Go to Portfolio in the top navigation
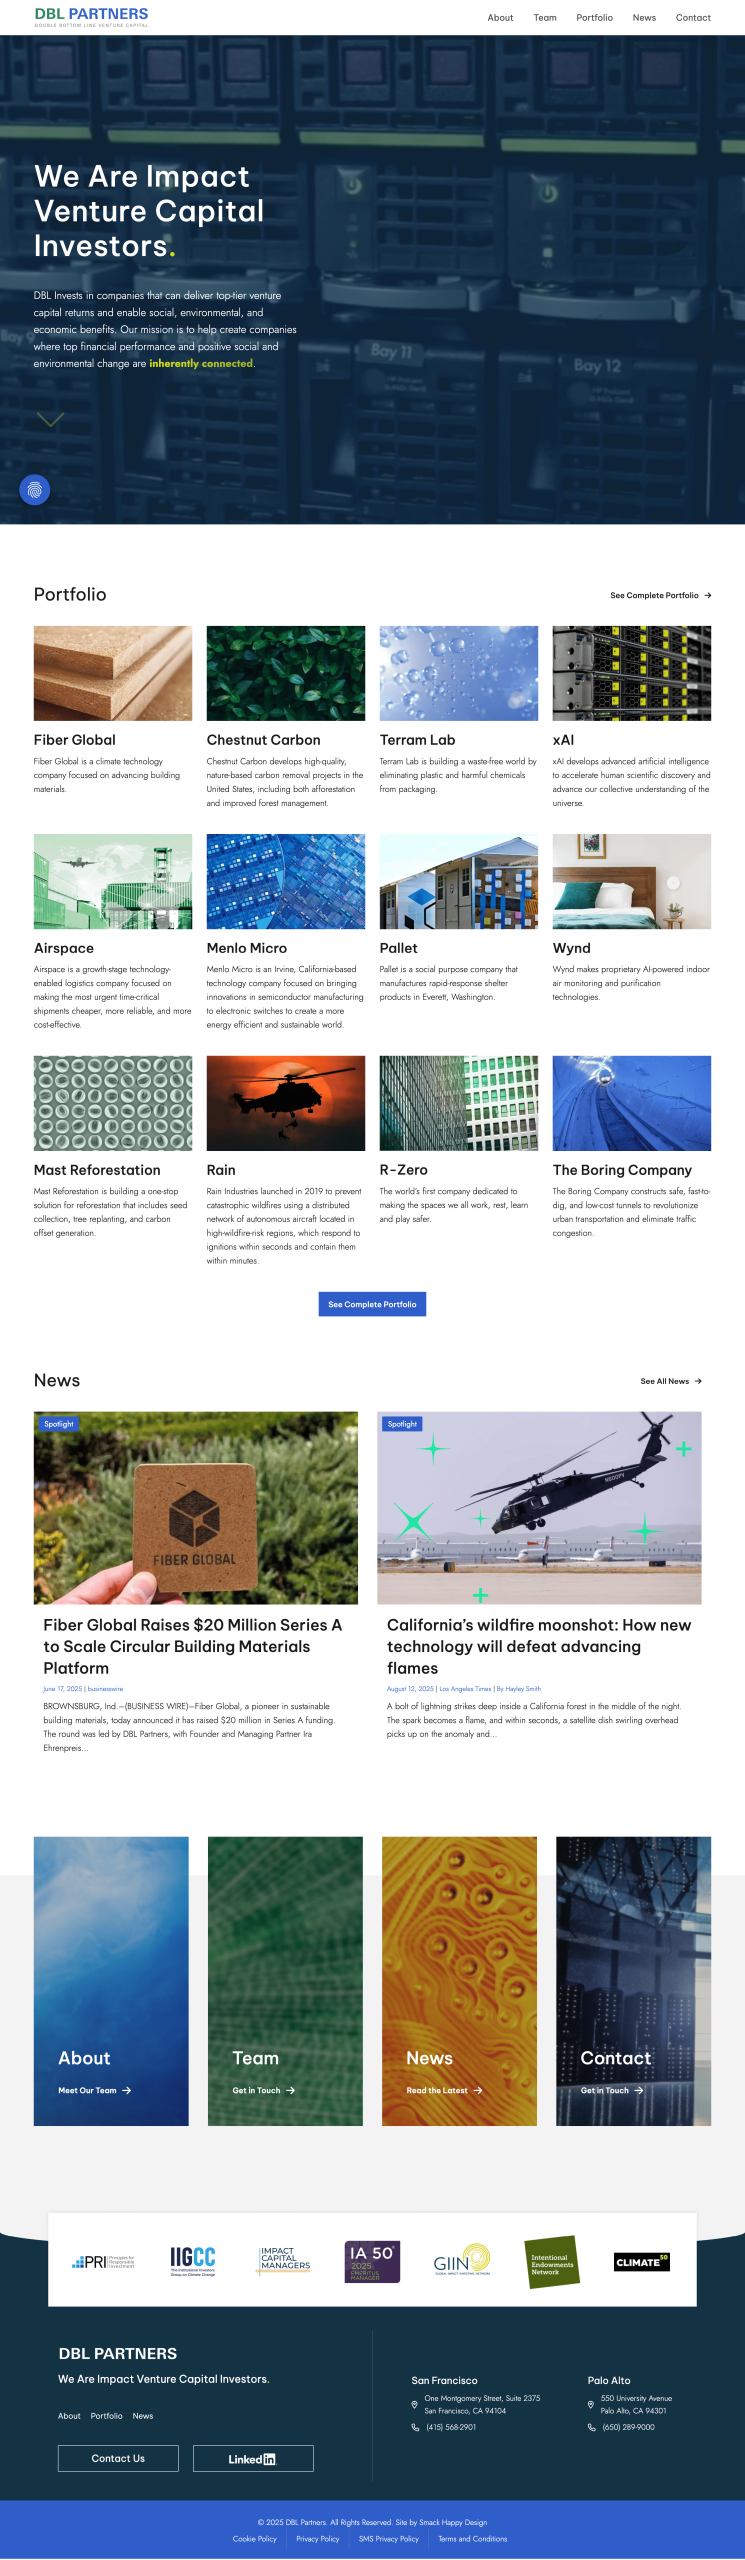 click(594, 18)
